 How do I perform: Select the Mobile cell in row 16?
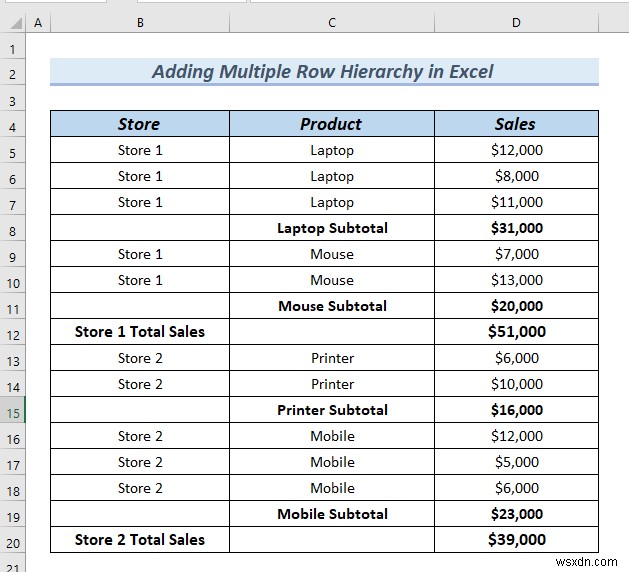(x=332, y=436)
